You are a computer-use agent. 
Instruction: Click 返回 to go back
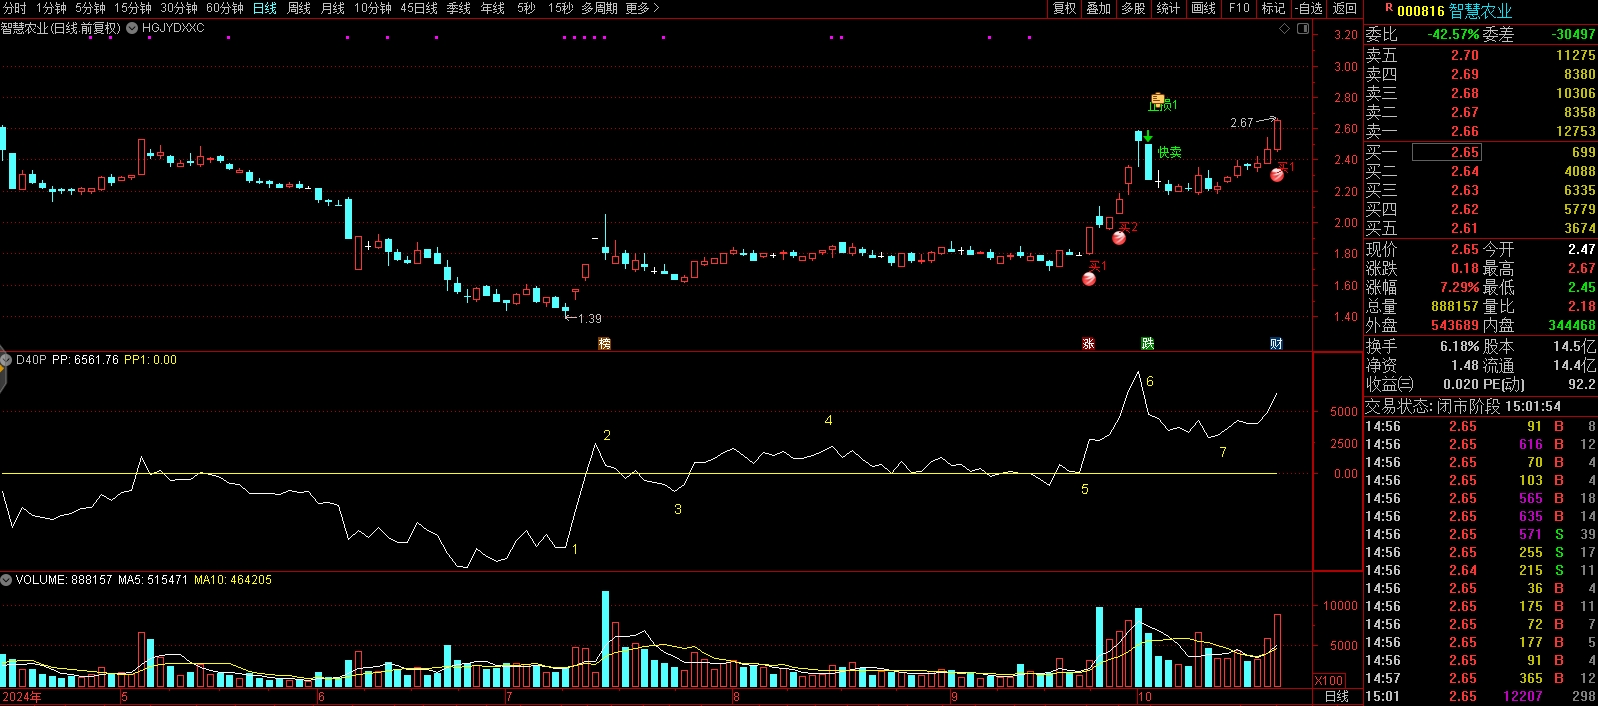point(1345,8)
